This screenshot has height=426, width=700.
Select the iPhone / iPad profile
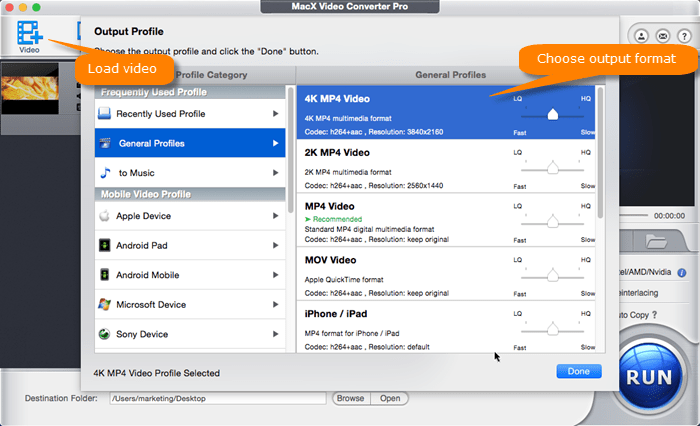(446, 327)
